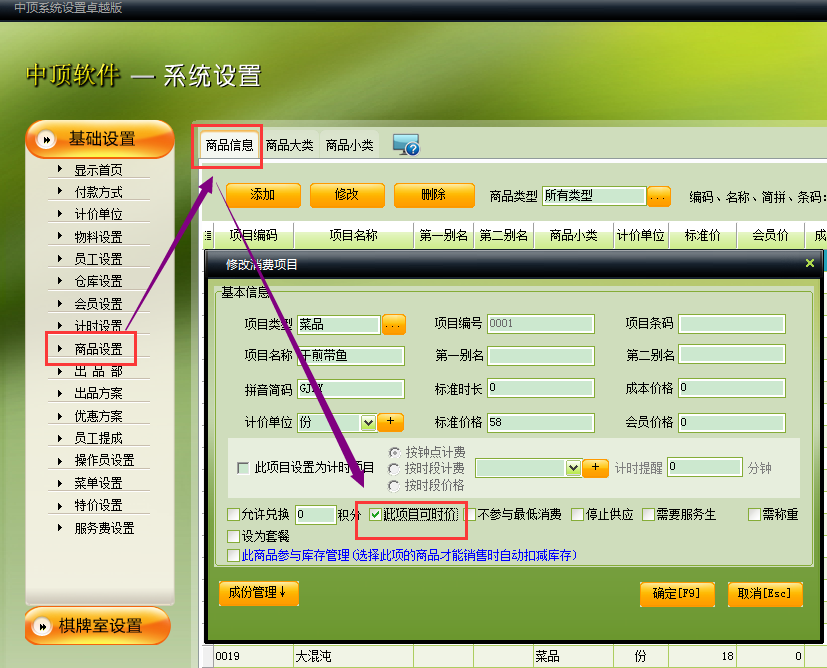The width and height of the screenshot is (827, 668).
Task: Click the 删除 button
Action: [434, 195]
